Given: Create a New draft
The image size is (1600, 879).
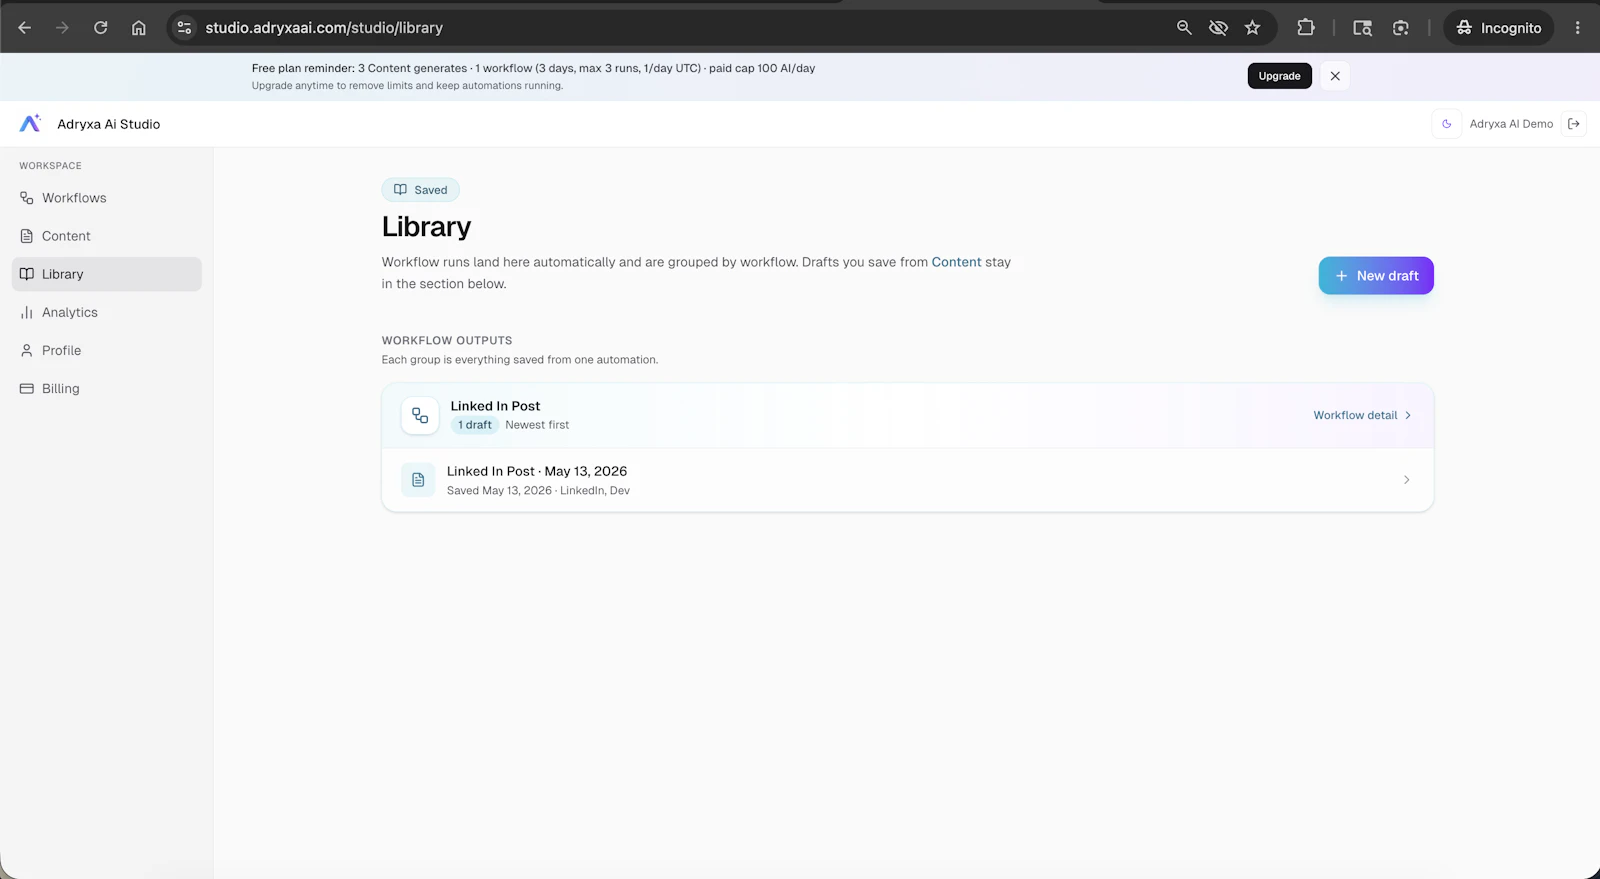Looking at the screenshot, I should coord(1376,276).
